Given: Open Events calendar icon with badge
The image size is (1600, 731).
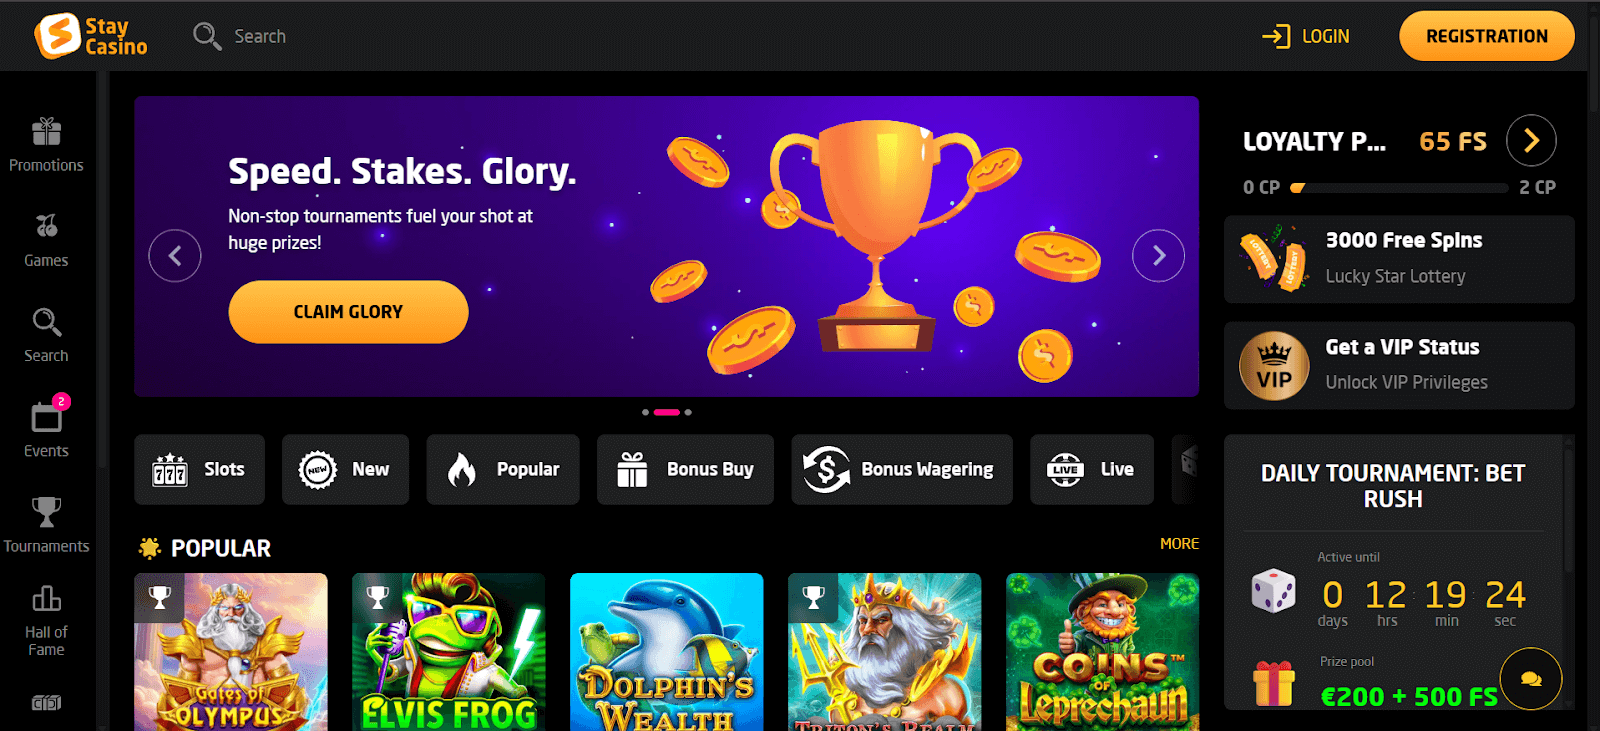Looking at the screenshot, I should coord(48,416).
